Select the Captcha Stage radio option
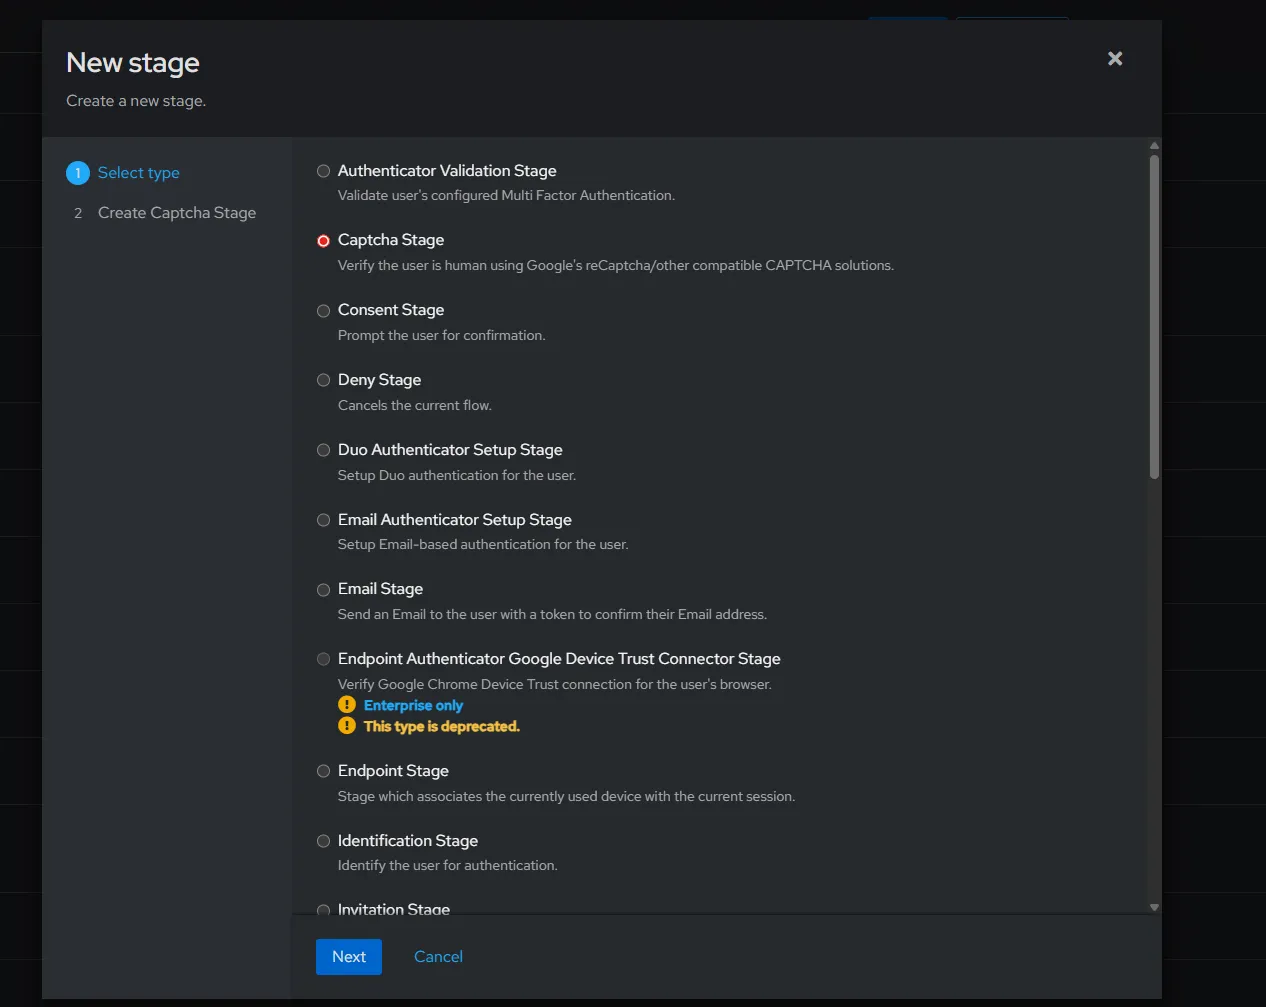The image size is (1266, 1007). coord(323,241)
